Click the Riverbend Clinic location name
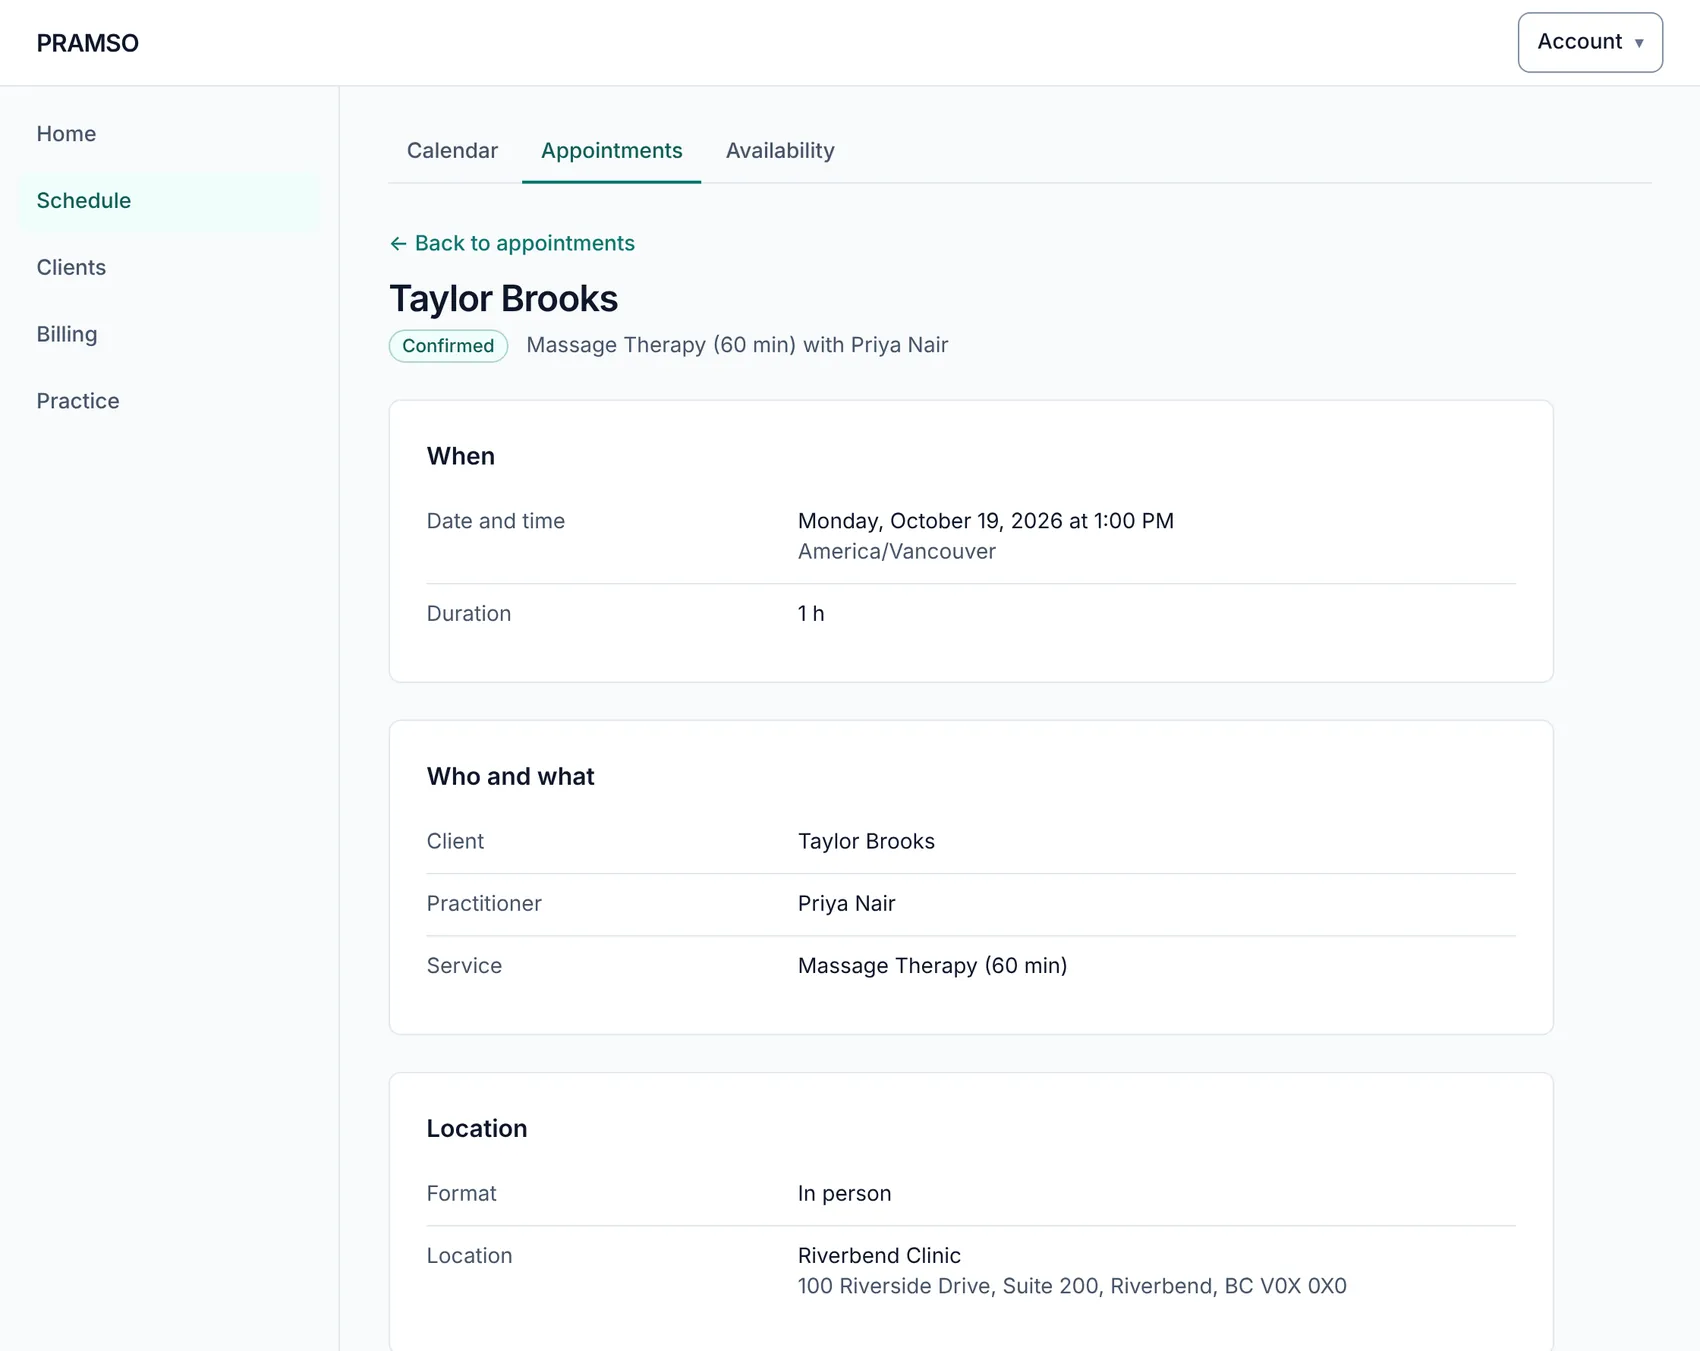 [x=879, y=1256]
